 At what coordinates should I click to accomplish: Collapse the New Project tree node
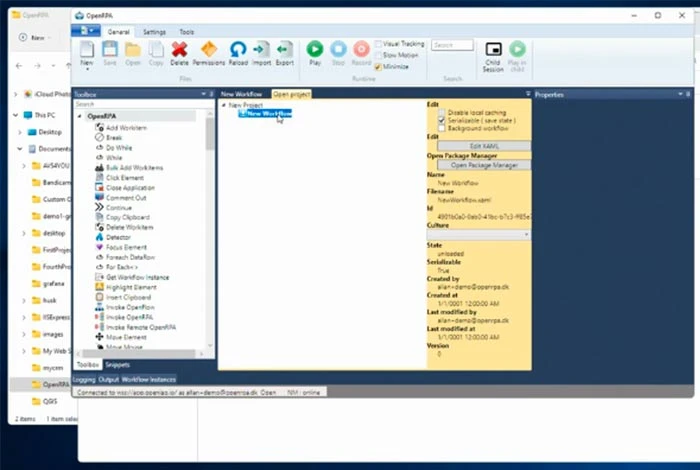(224, 105)
